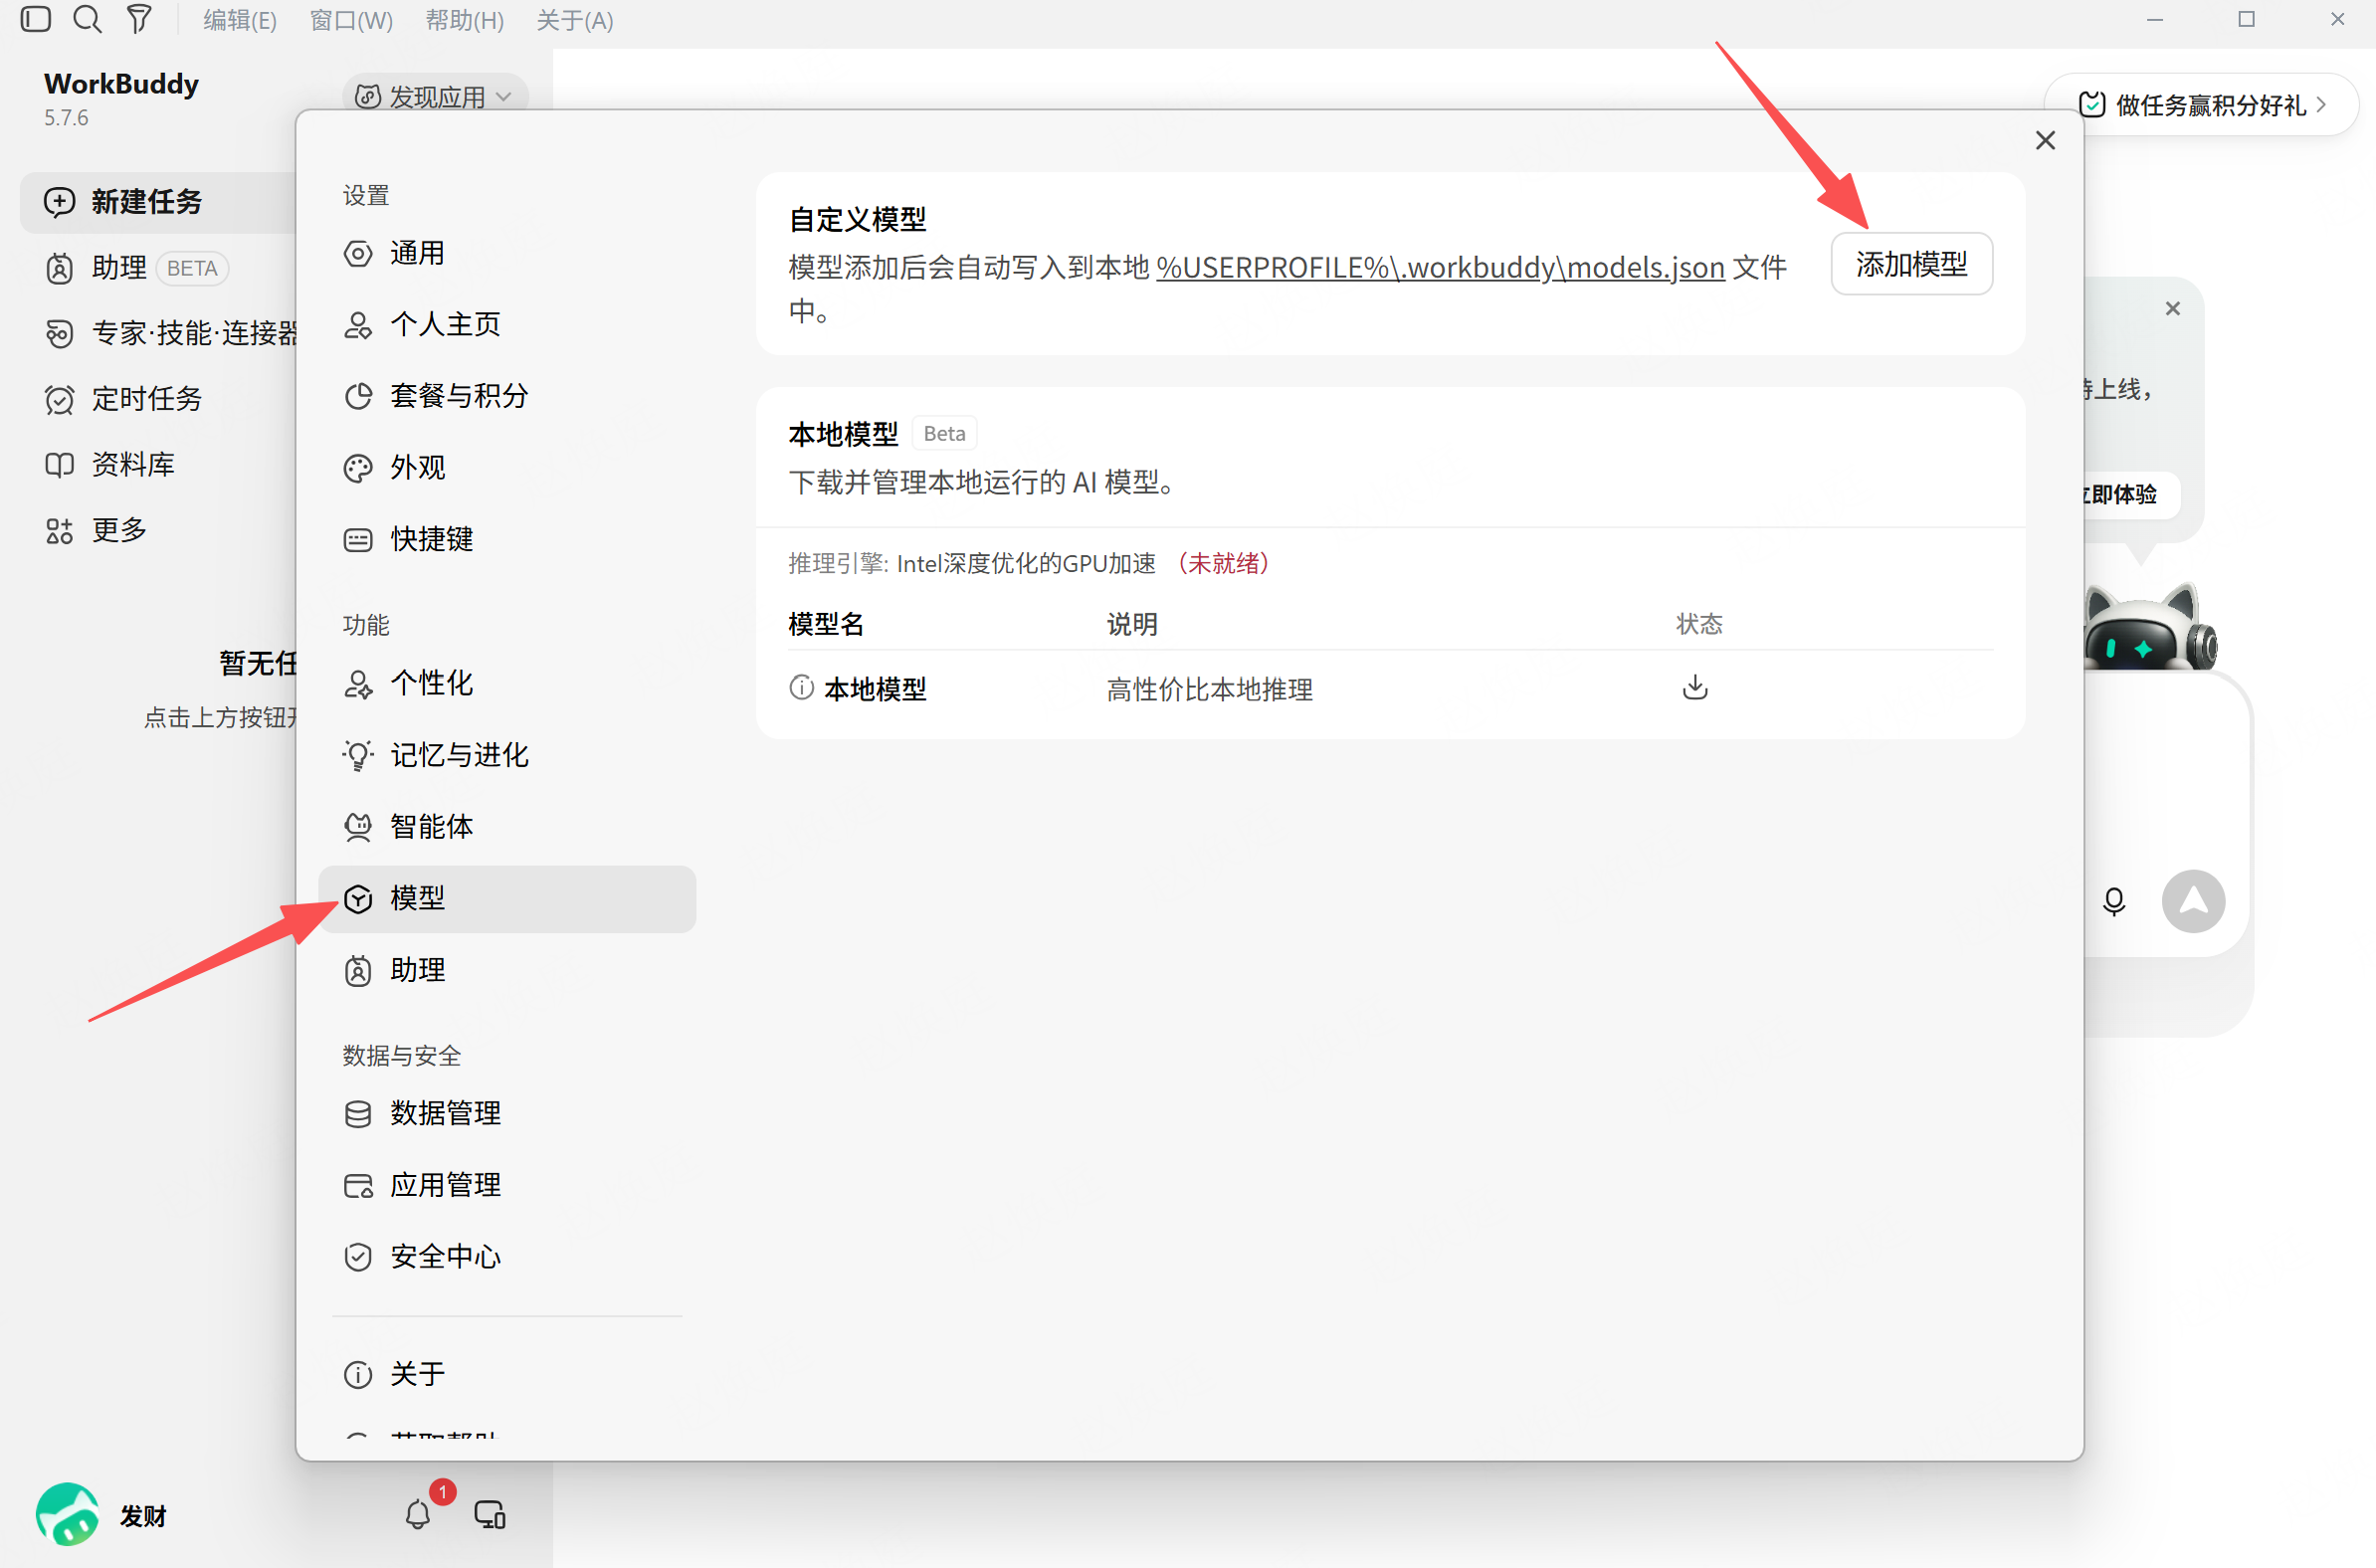Click the microphone voice input icon
2376x1568 pixels.
click(2113, 902)
